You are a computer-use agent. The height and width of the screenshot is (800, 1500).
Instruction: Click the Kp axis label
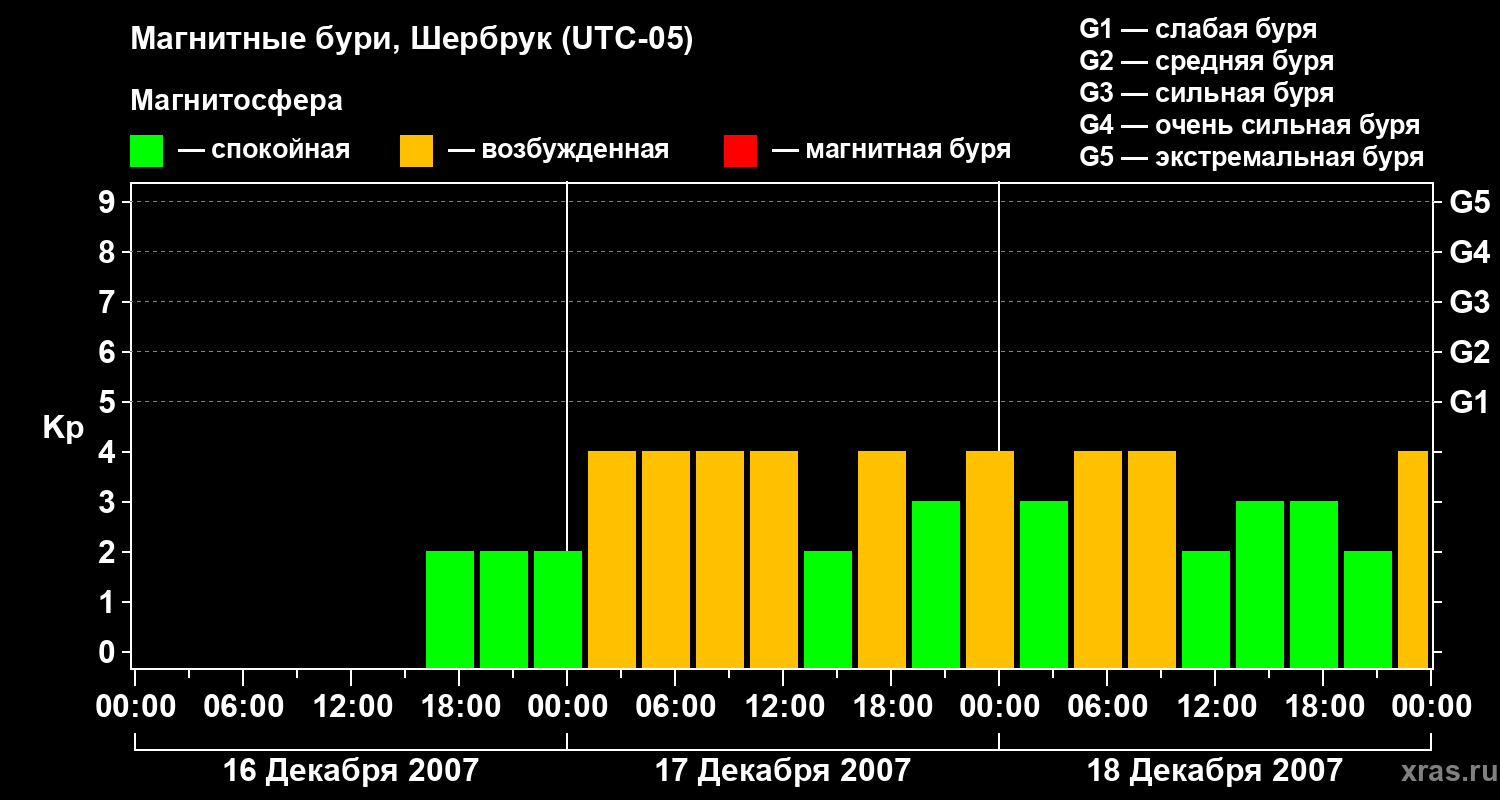coord(63,429)
